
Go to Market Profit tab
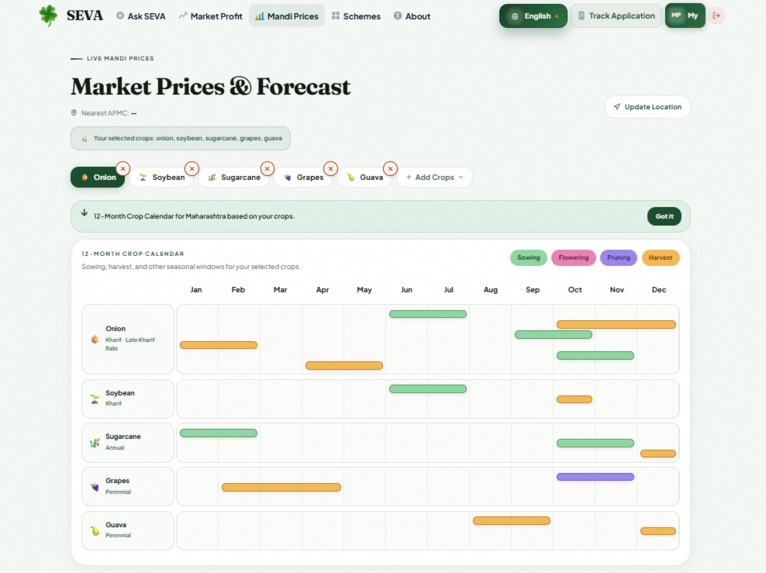click(211, 16)
